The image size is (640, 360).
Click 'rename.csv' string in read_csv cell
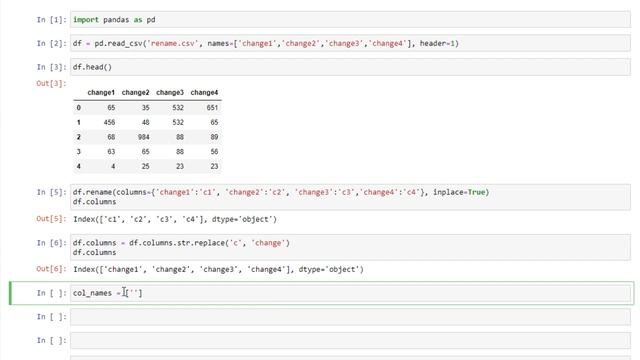click(173, 43)
